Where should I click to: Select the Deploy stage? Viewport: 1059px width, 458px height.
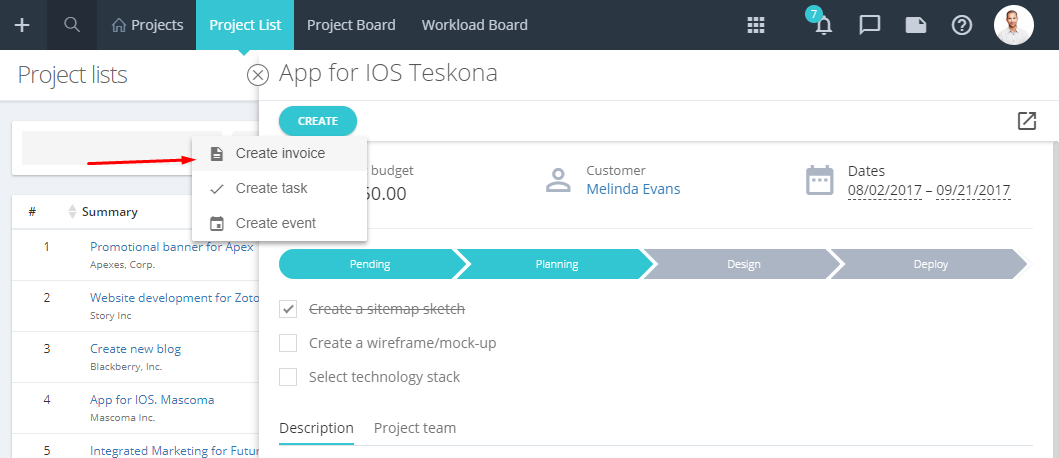[931, 264]
